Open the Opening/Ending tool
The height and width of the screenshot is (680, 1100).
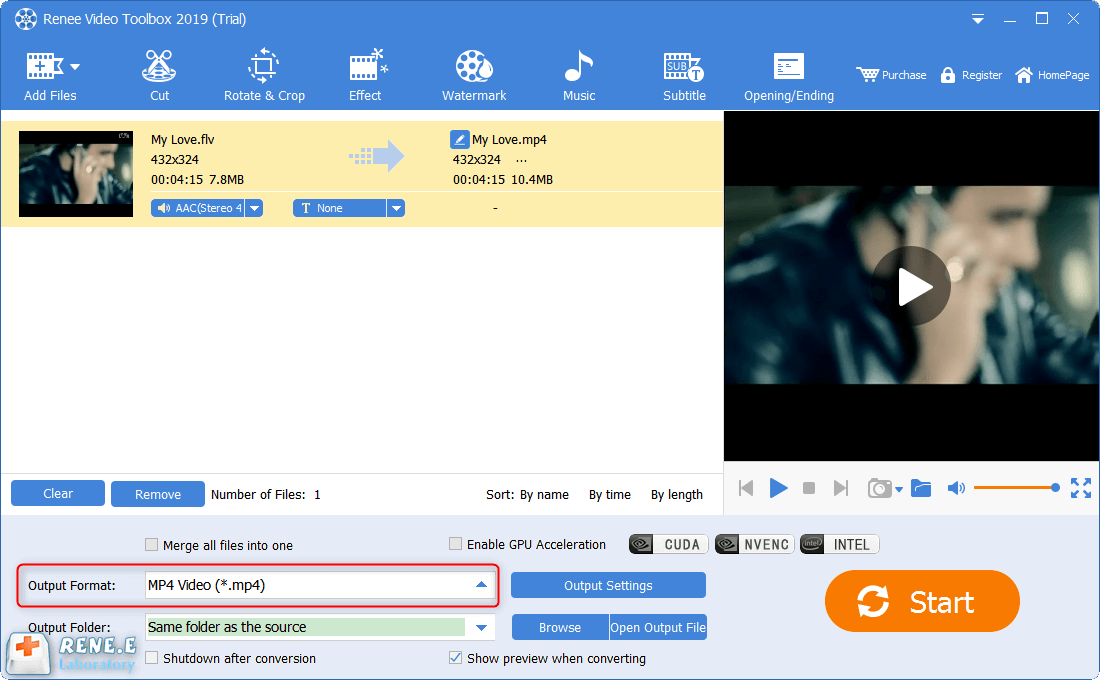(789, 76)
